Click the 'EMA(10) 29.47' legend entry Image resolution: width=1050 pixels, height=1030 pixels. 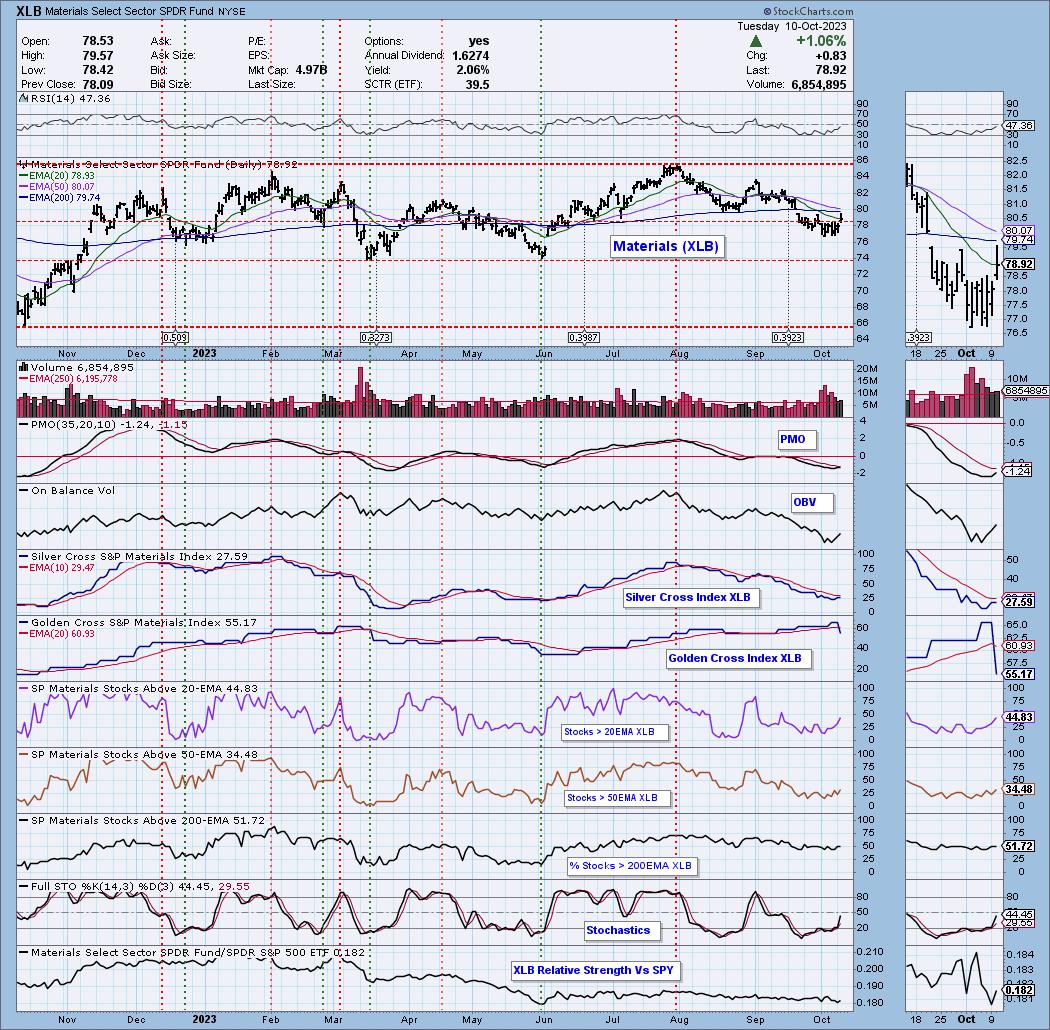tap(56, 567)
